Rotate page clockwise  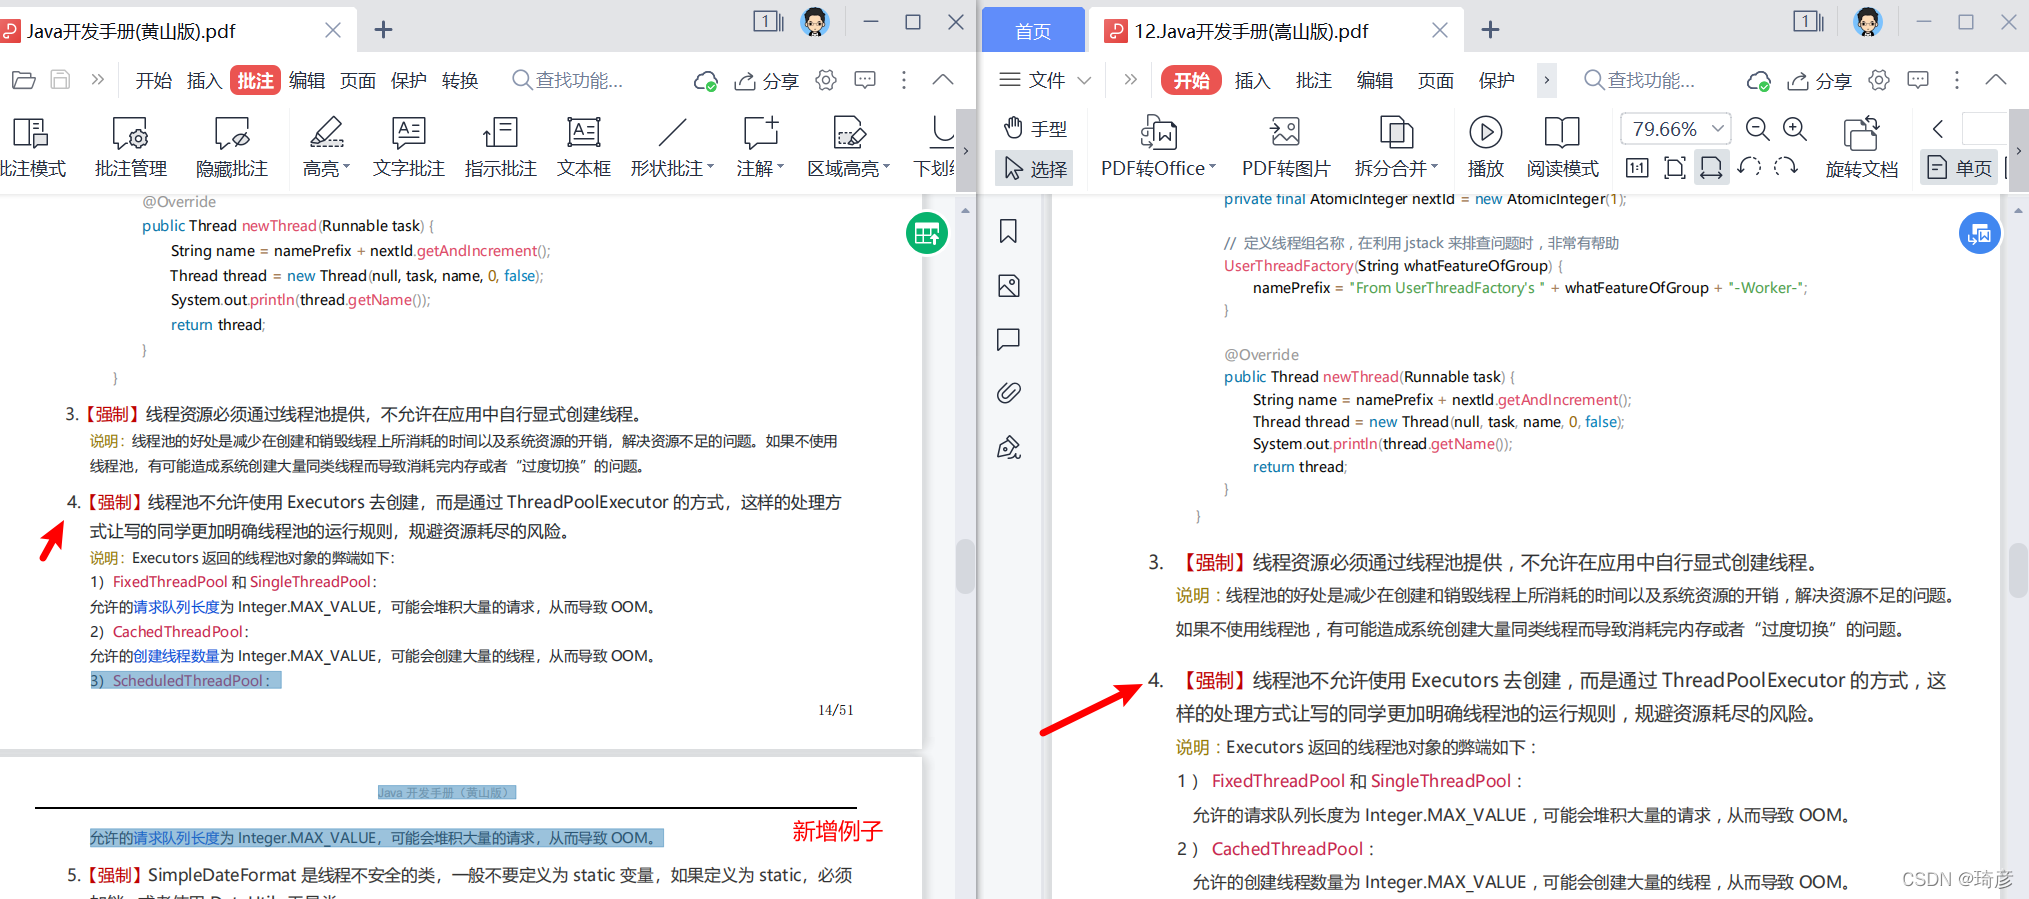(x=1786, y=167)
